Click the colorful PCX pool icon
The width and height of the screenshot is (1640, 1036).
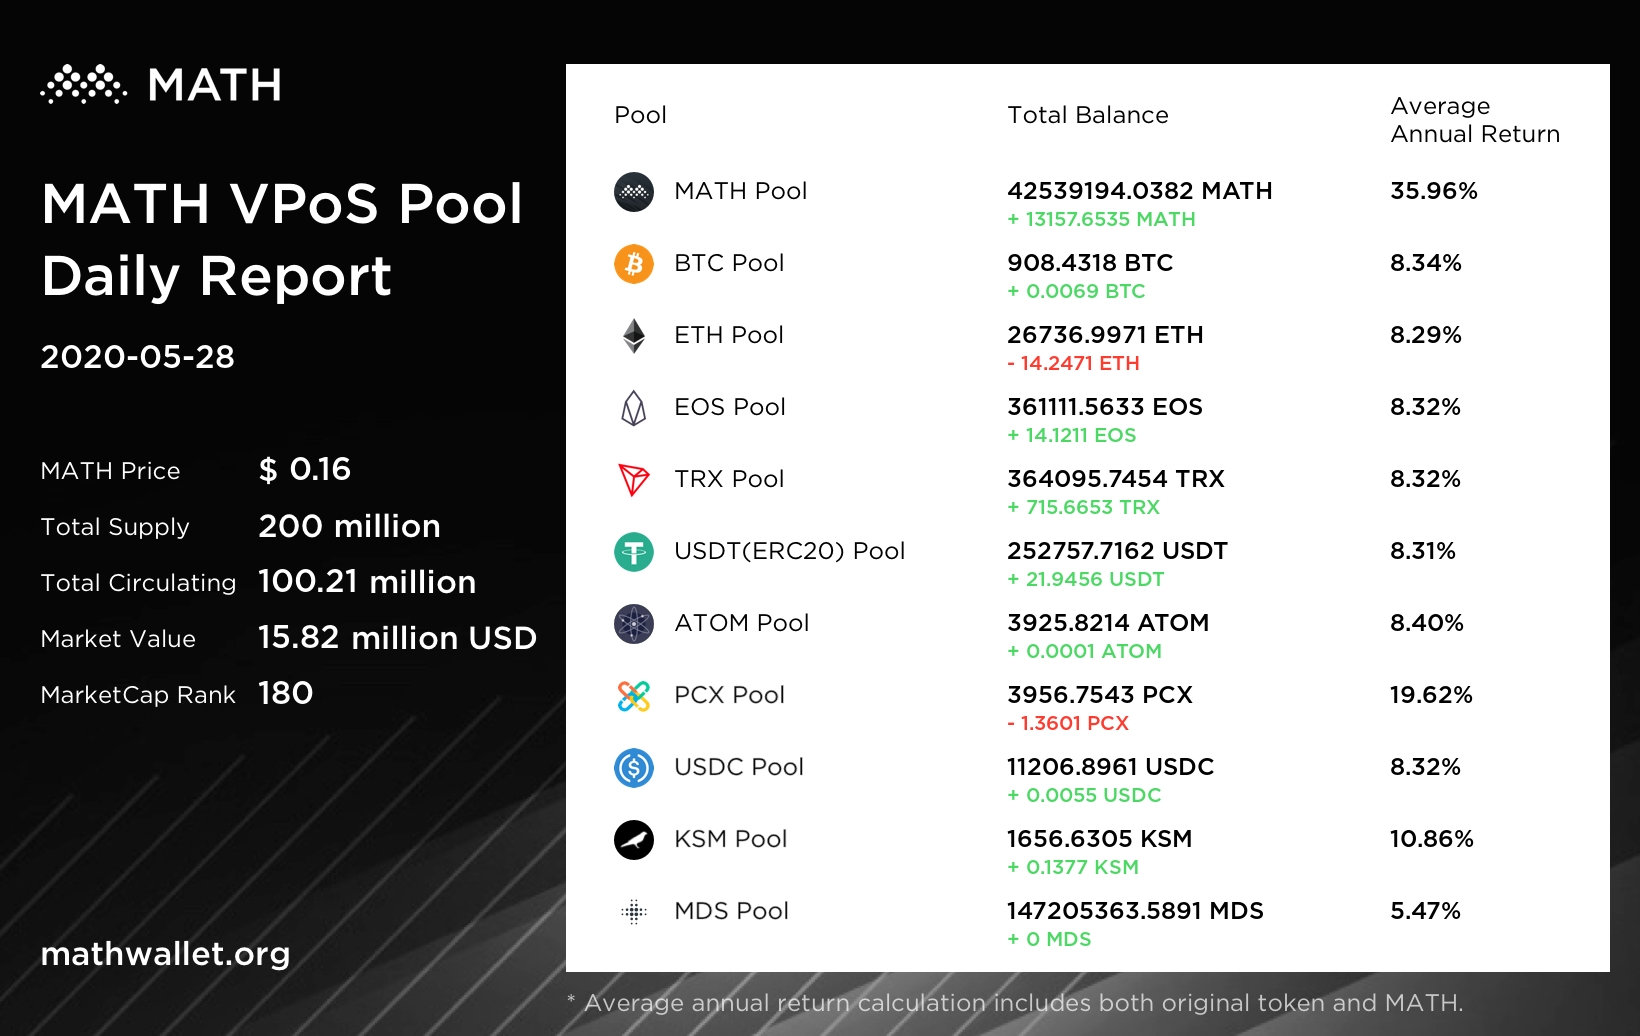pos(634,696)
